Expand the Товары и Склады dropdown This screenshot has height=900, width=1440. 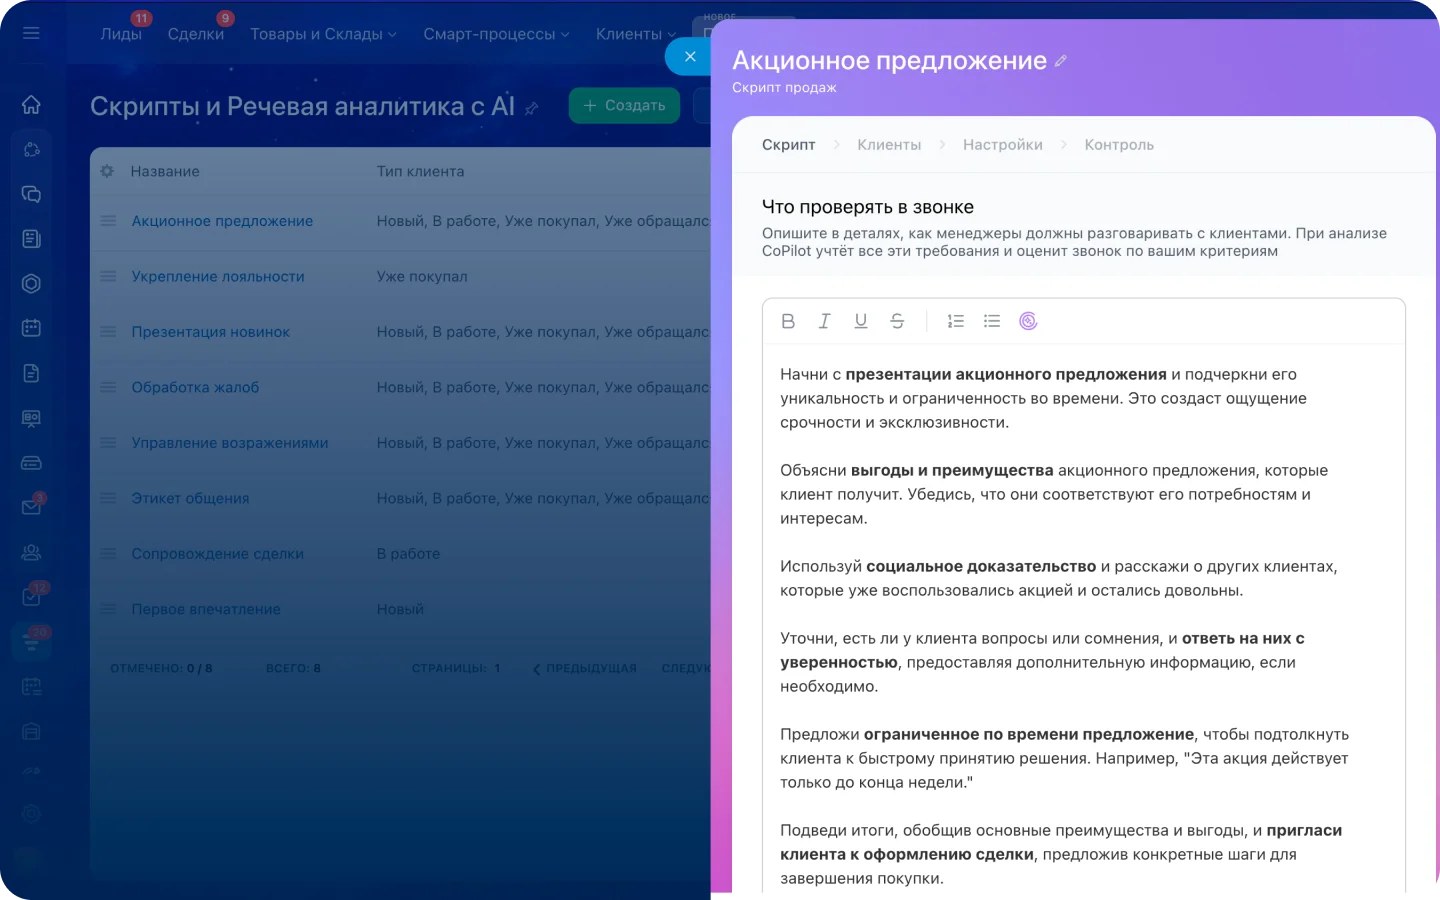pyautogui.click(x=323, y=33)
